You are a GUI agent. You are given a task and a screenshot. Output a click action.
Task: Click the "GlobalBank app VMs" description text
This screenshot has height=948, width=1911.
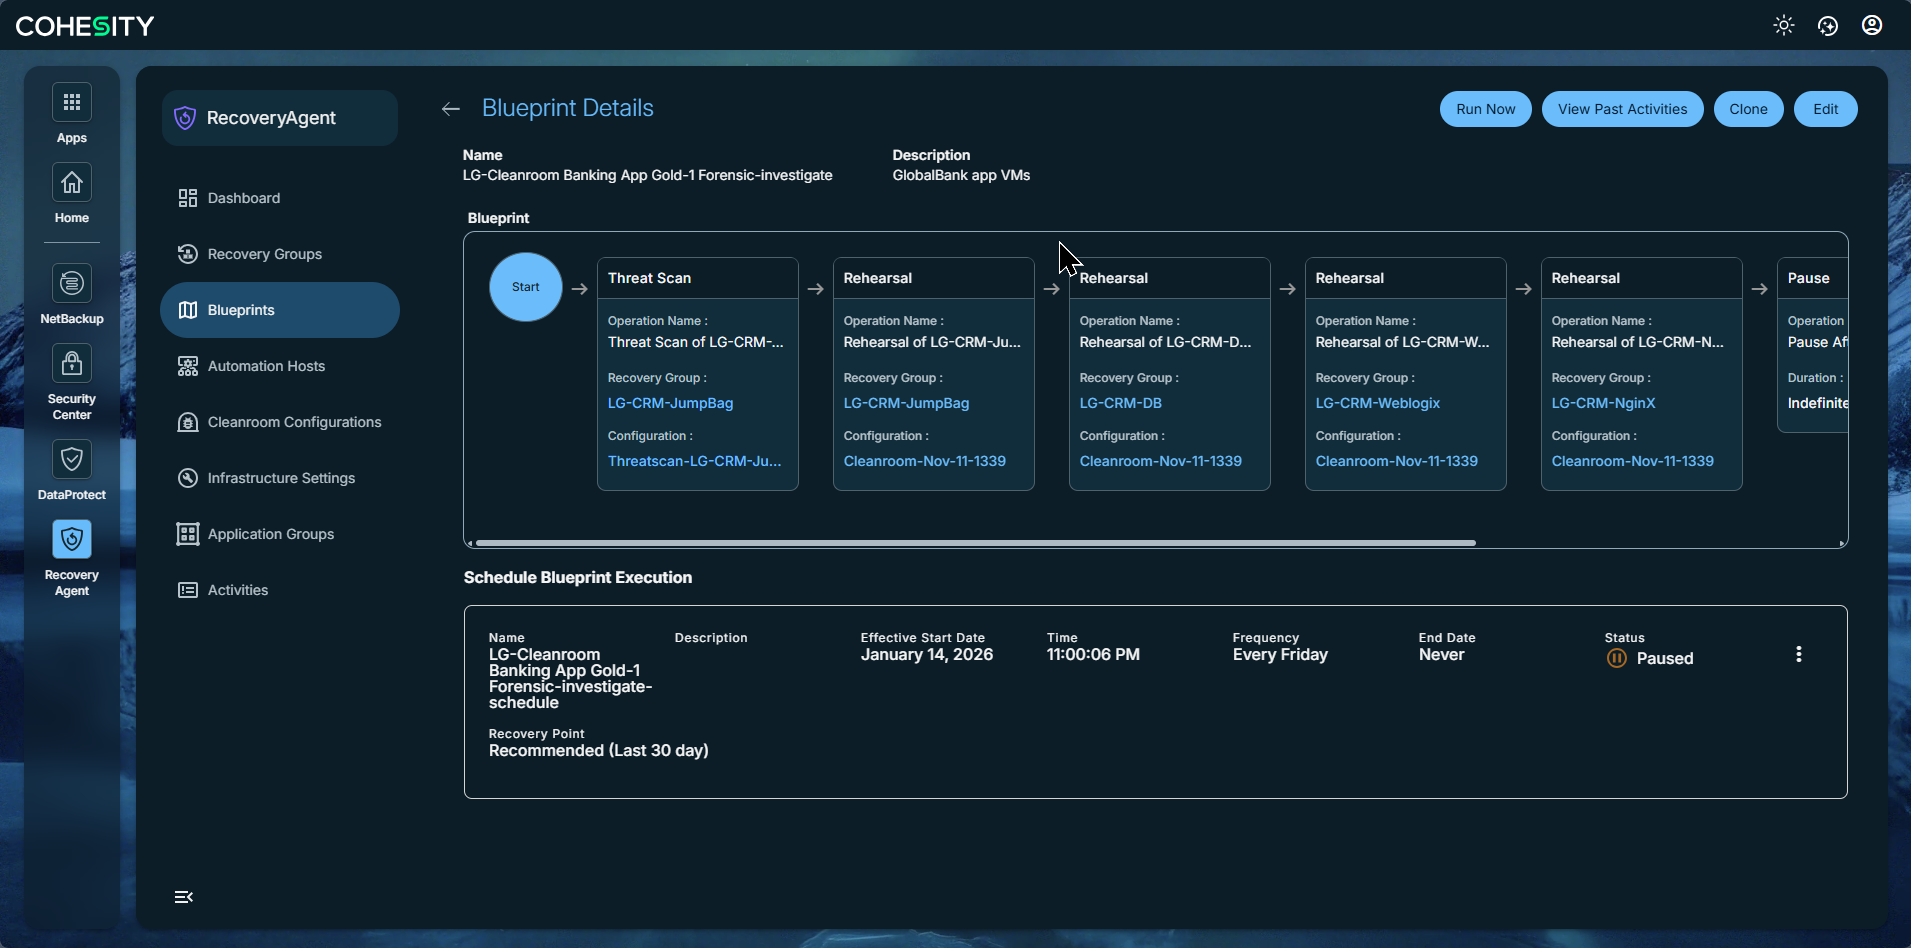(x=961, y=175)
